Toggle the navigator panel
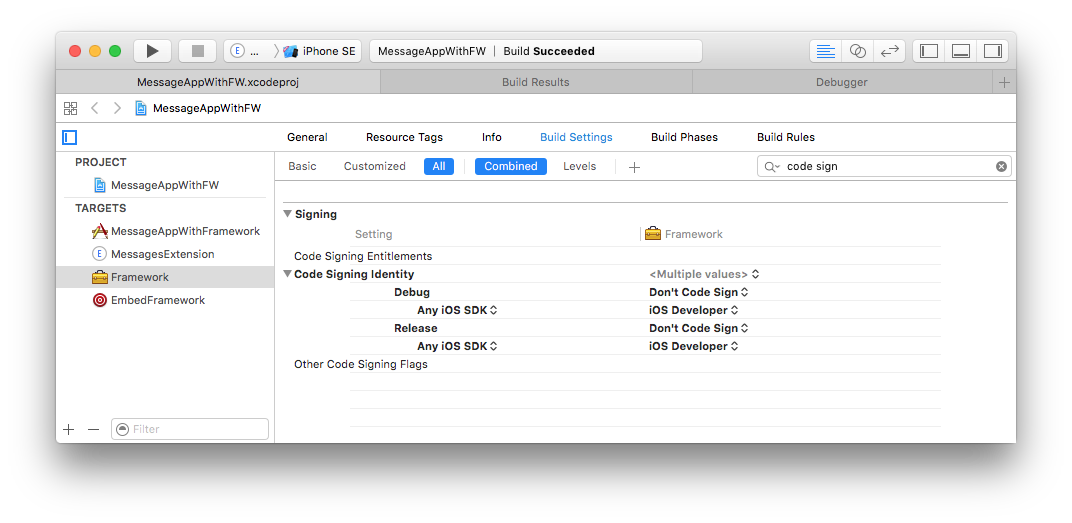The width and height of the screenshot is (1072, 523). 929,51
